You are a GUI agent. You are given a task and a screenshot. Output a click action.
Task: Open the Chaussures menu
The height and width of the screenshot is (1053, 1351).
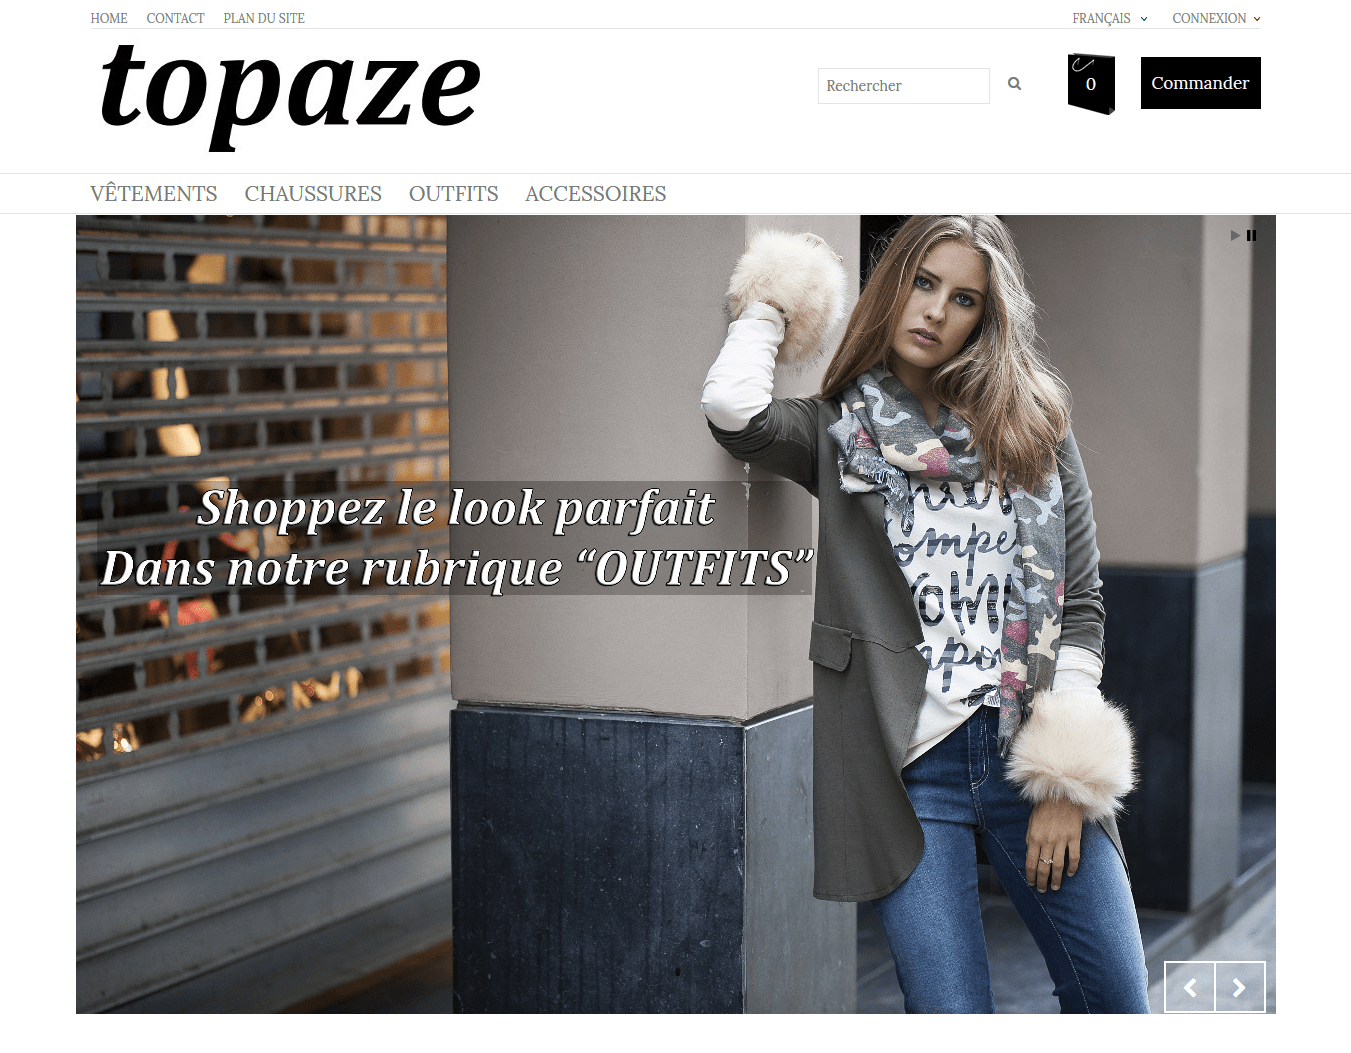click(x=313, y=194)
